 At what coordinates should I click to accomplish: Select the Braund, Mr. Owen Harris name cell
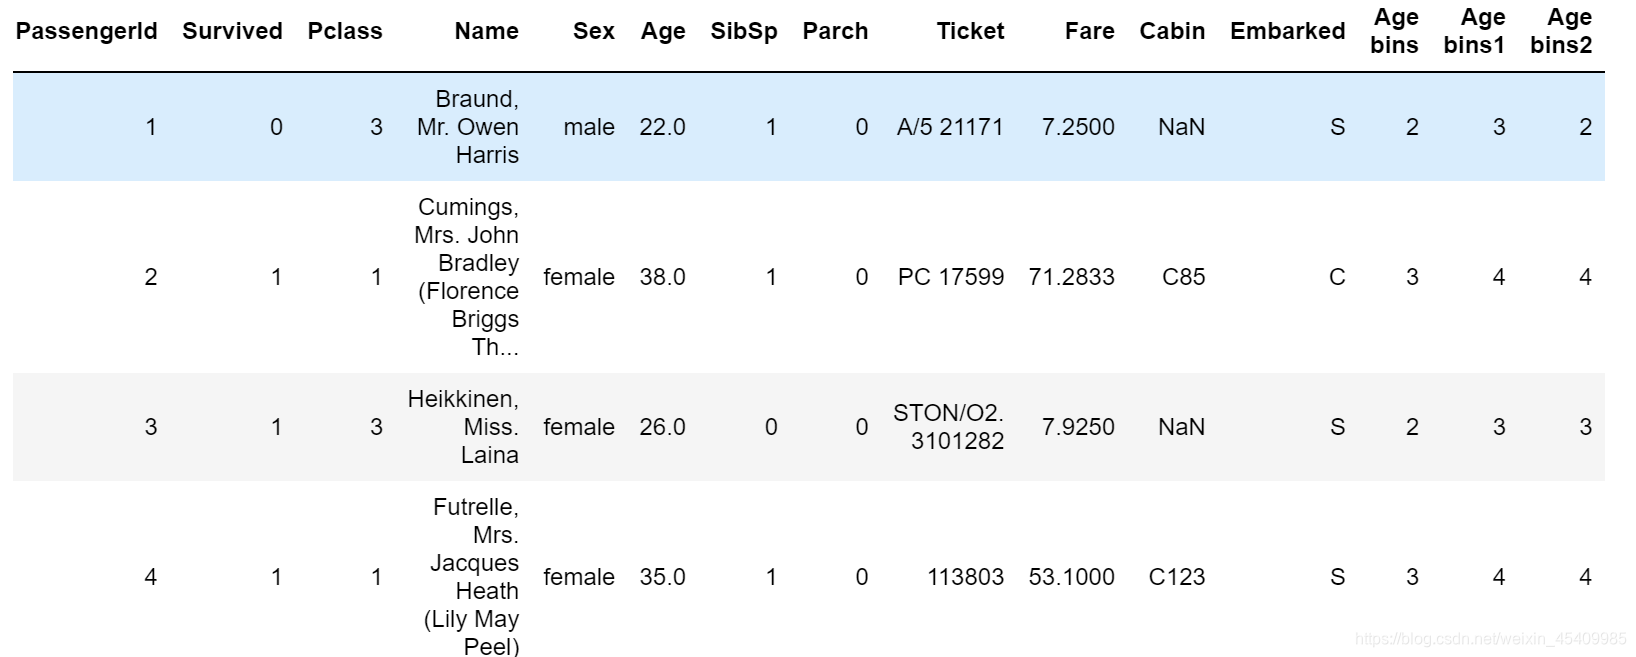coord(468,127)
